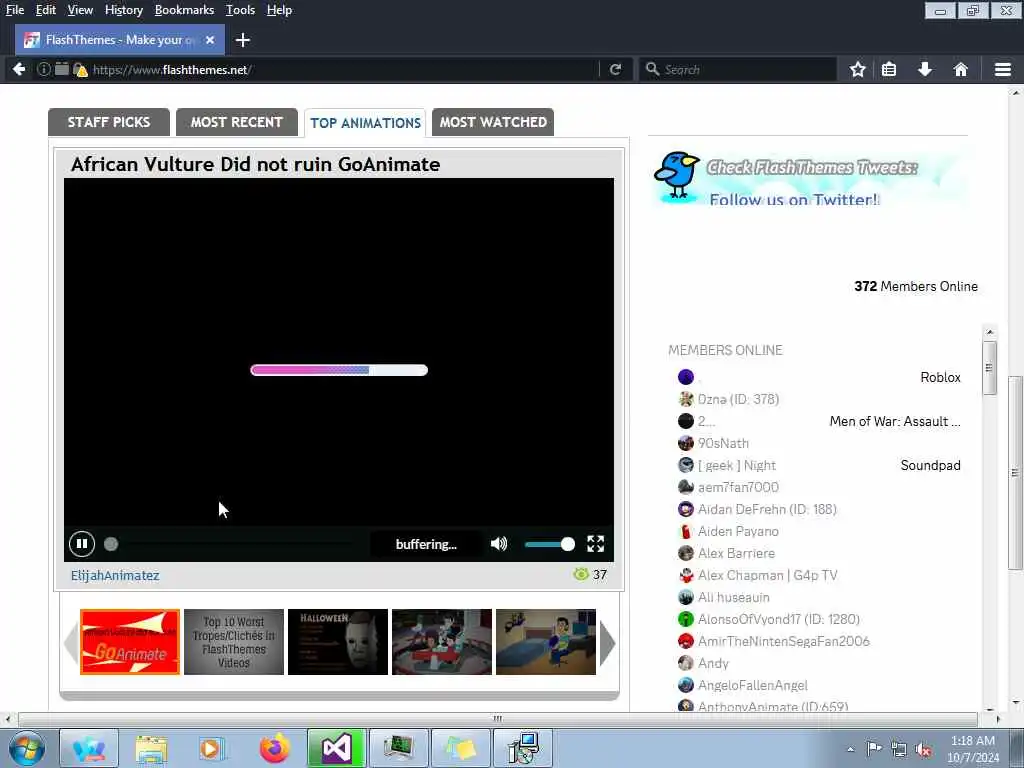Switch to the Most Recent tab
The image size is (1024, 768).
[x=236, y=122]
